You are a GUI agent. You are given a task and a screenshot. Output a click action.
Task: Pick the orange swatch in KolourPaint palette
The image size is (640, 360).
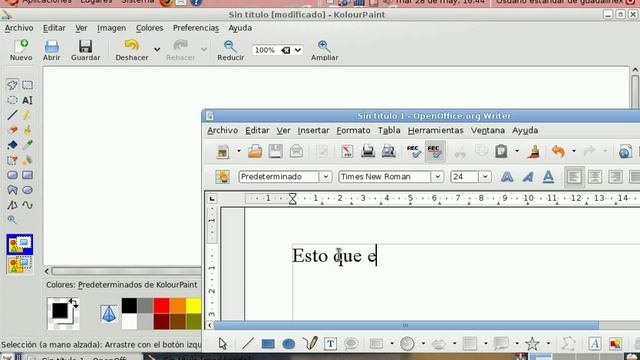[x=178, y=305]
